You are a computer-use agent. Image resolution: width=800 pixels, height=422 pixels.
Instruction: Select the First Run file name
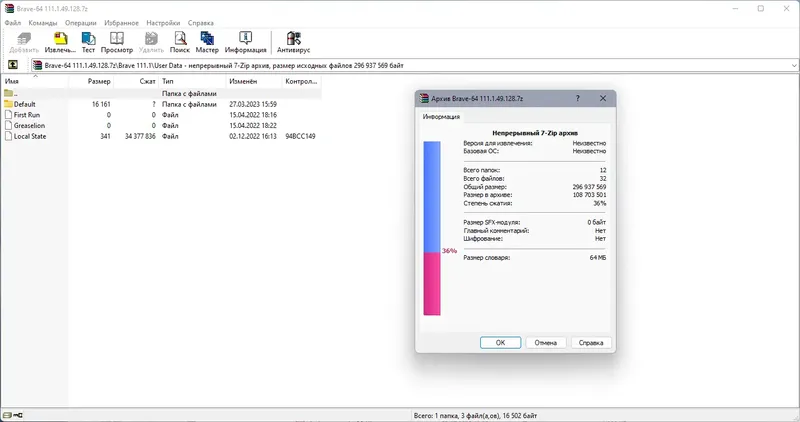click(27, 115)
